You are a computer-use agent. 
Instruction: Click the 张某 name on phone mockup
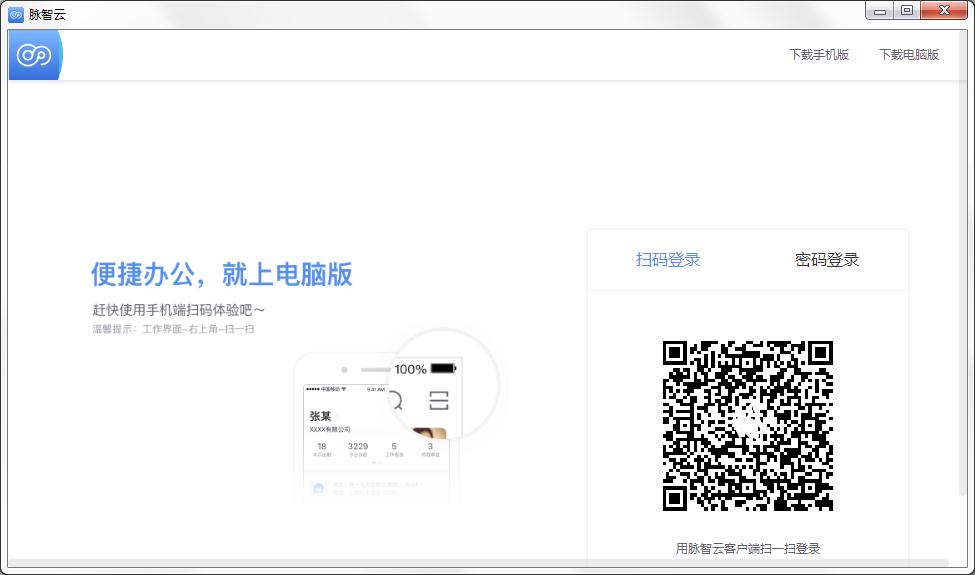[320, 416]
